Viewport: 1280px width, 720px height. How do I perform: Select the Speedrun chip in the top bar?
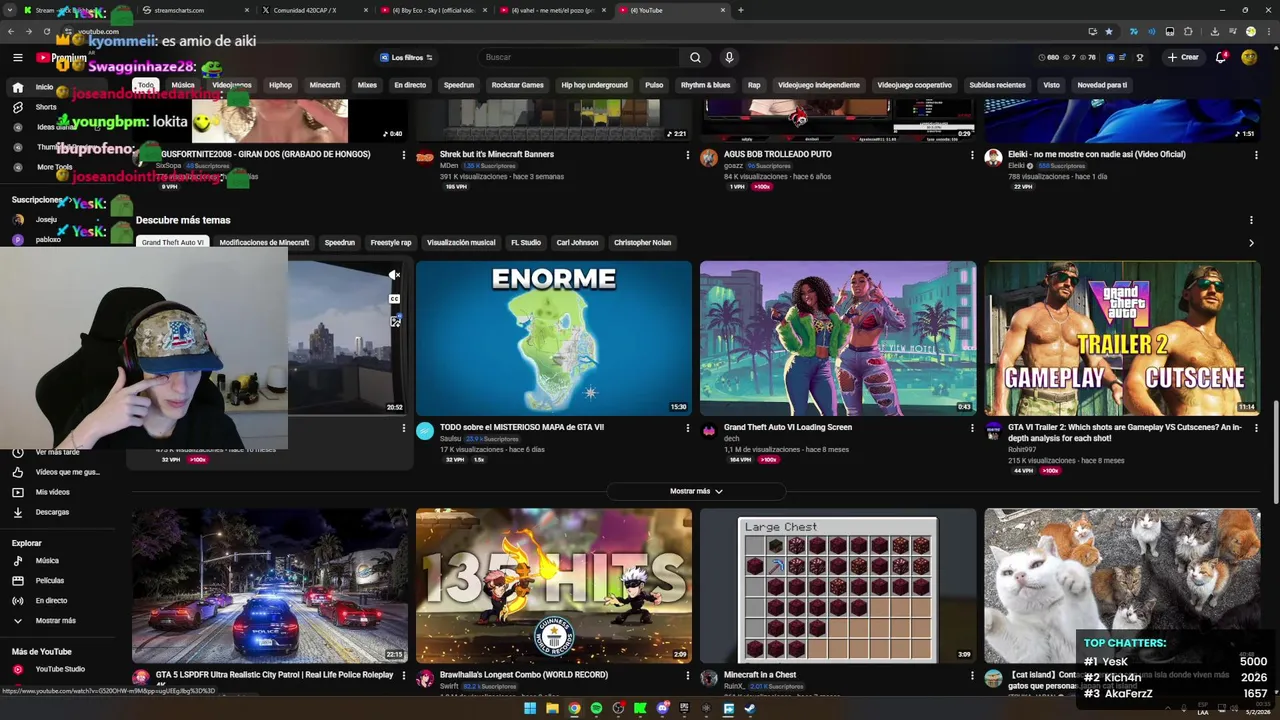(x=459, y=85)
